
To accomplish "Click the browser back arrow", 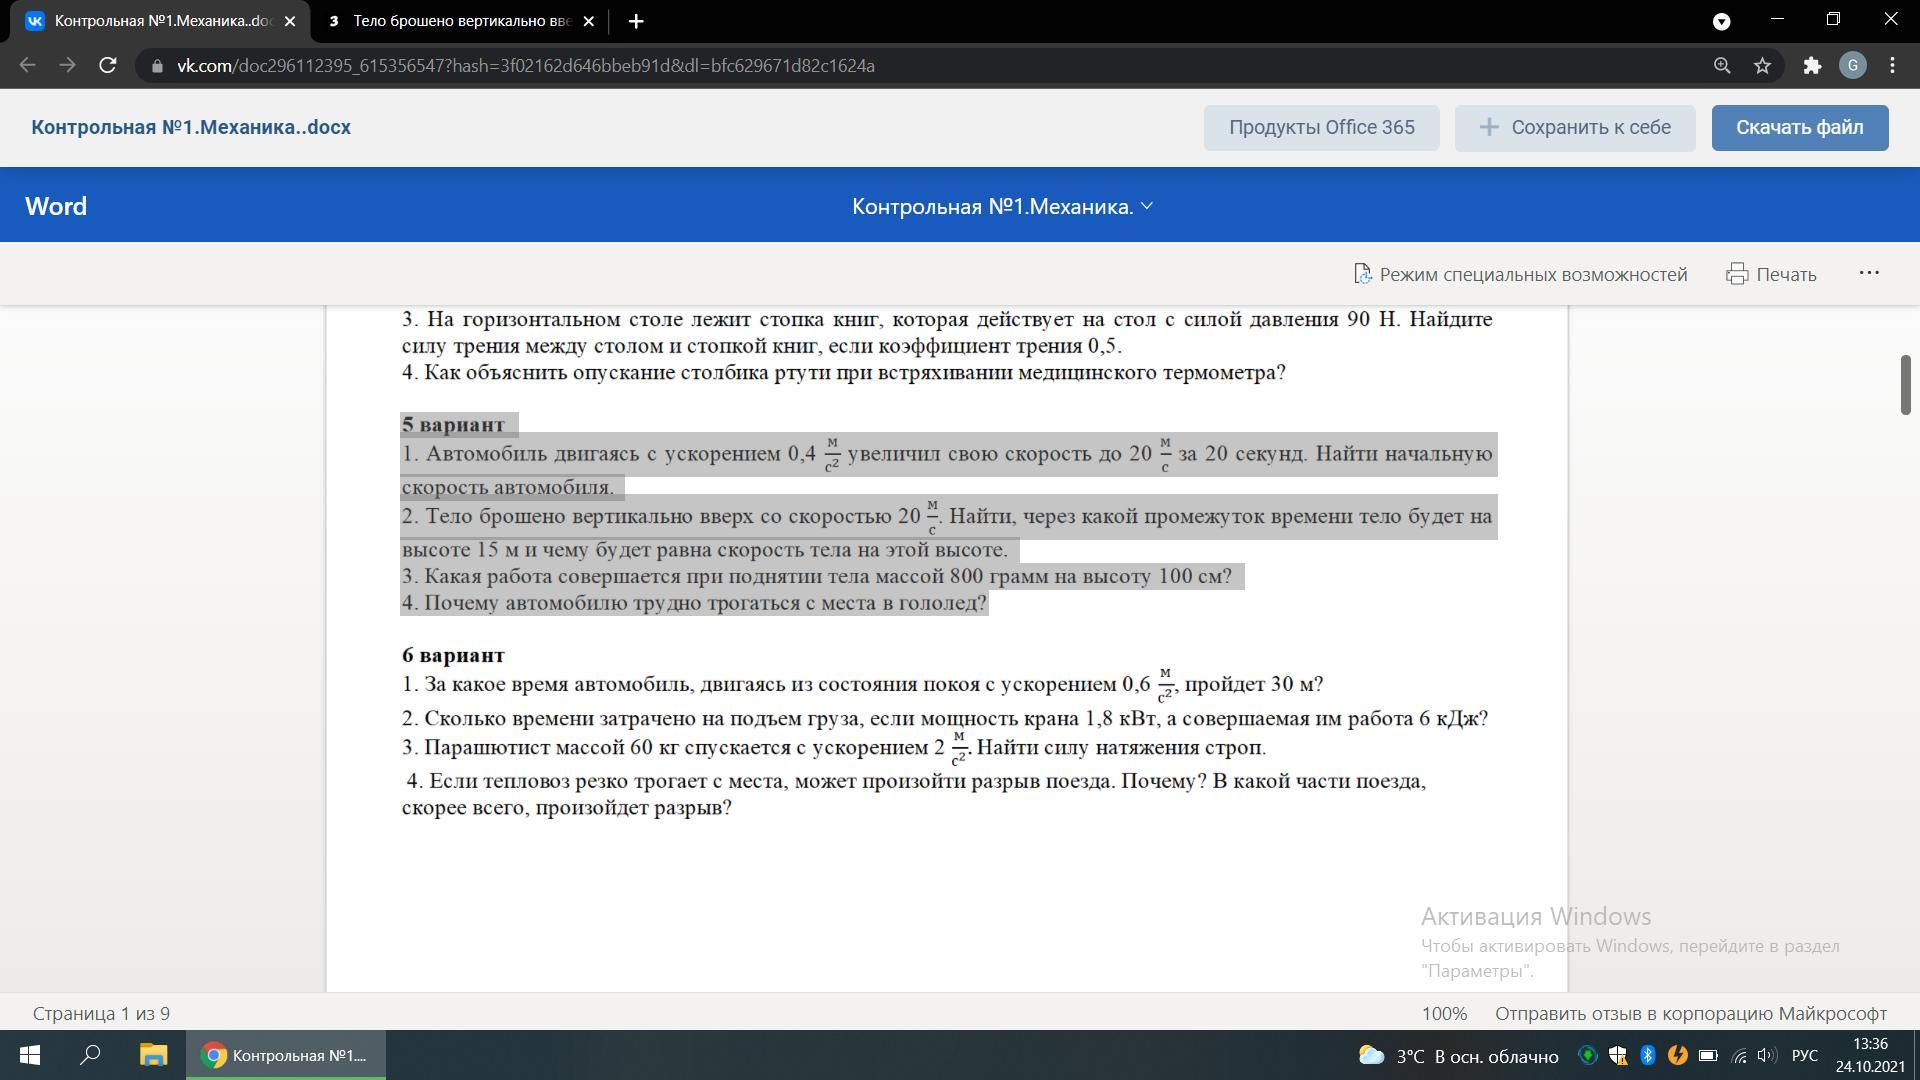I will 27,65.
